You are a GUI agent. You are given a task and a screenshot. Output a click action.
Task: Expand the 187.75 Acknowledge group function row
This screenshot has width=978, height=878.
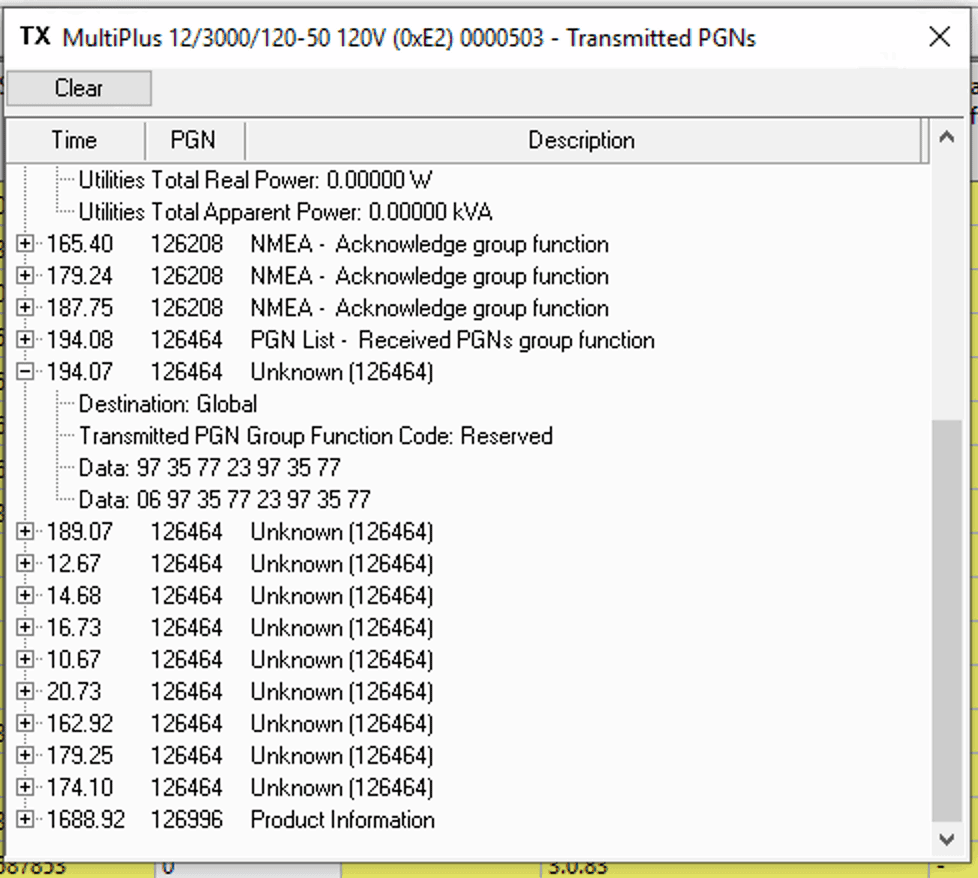(25, 307)
